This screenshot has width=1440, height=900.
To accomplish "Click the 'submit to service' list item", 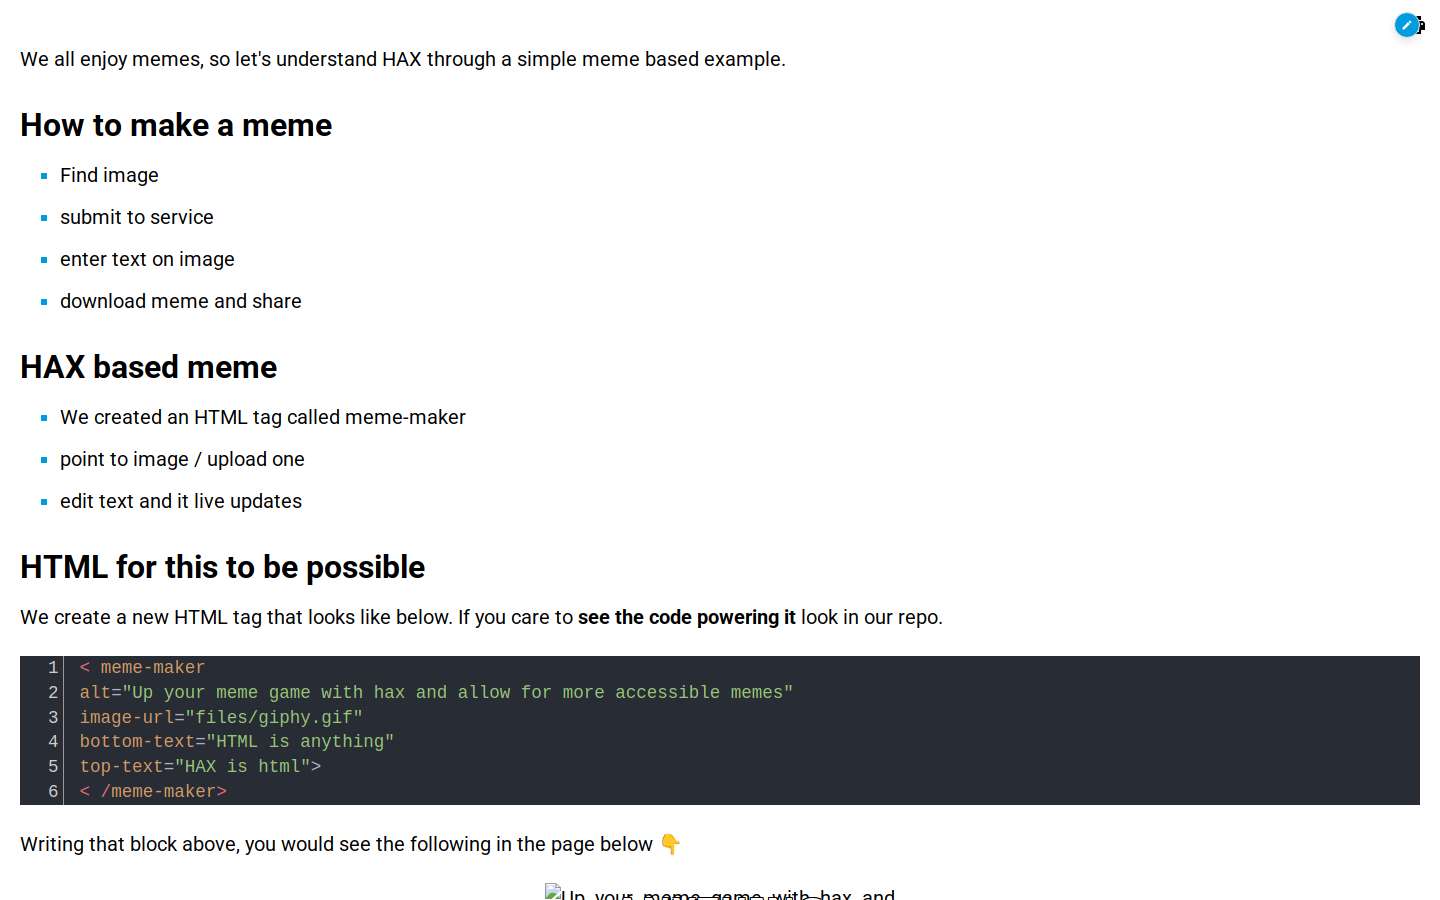I will pyautogui.click(x=137, y=217).
